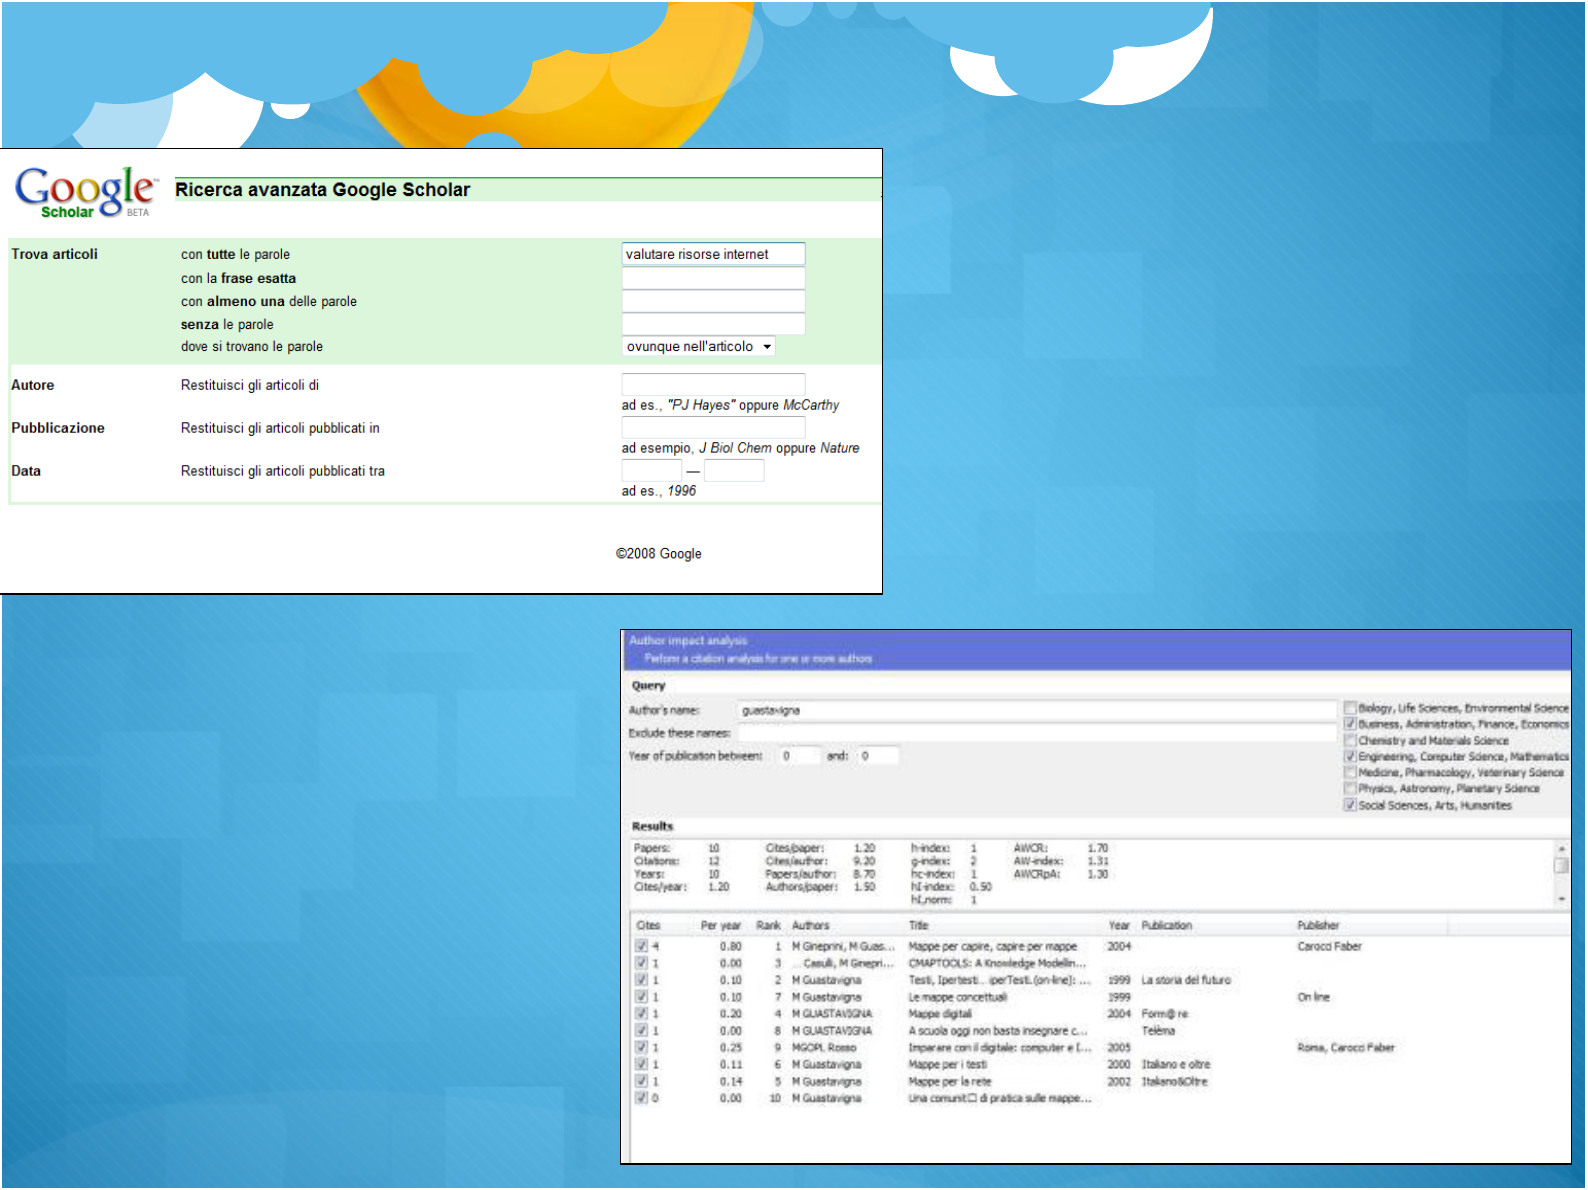
Task: Click the 'Roma, Carocci Faber' publisher cell
Action: pos(1346,1048)
